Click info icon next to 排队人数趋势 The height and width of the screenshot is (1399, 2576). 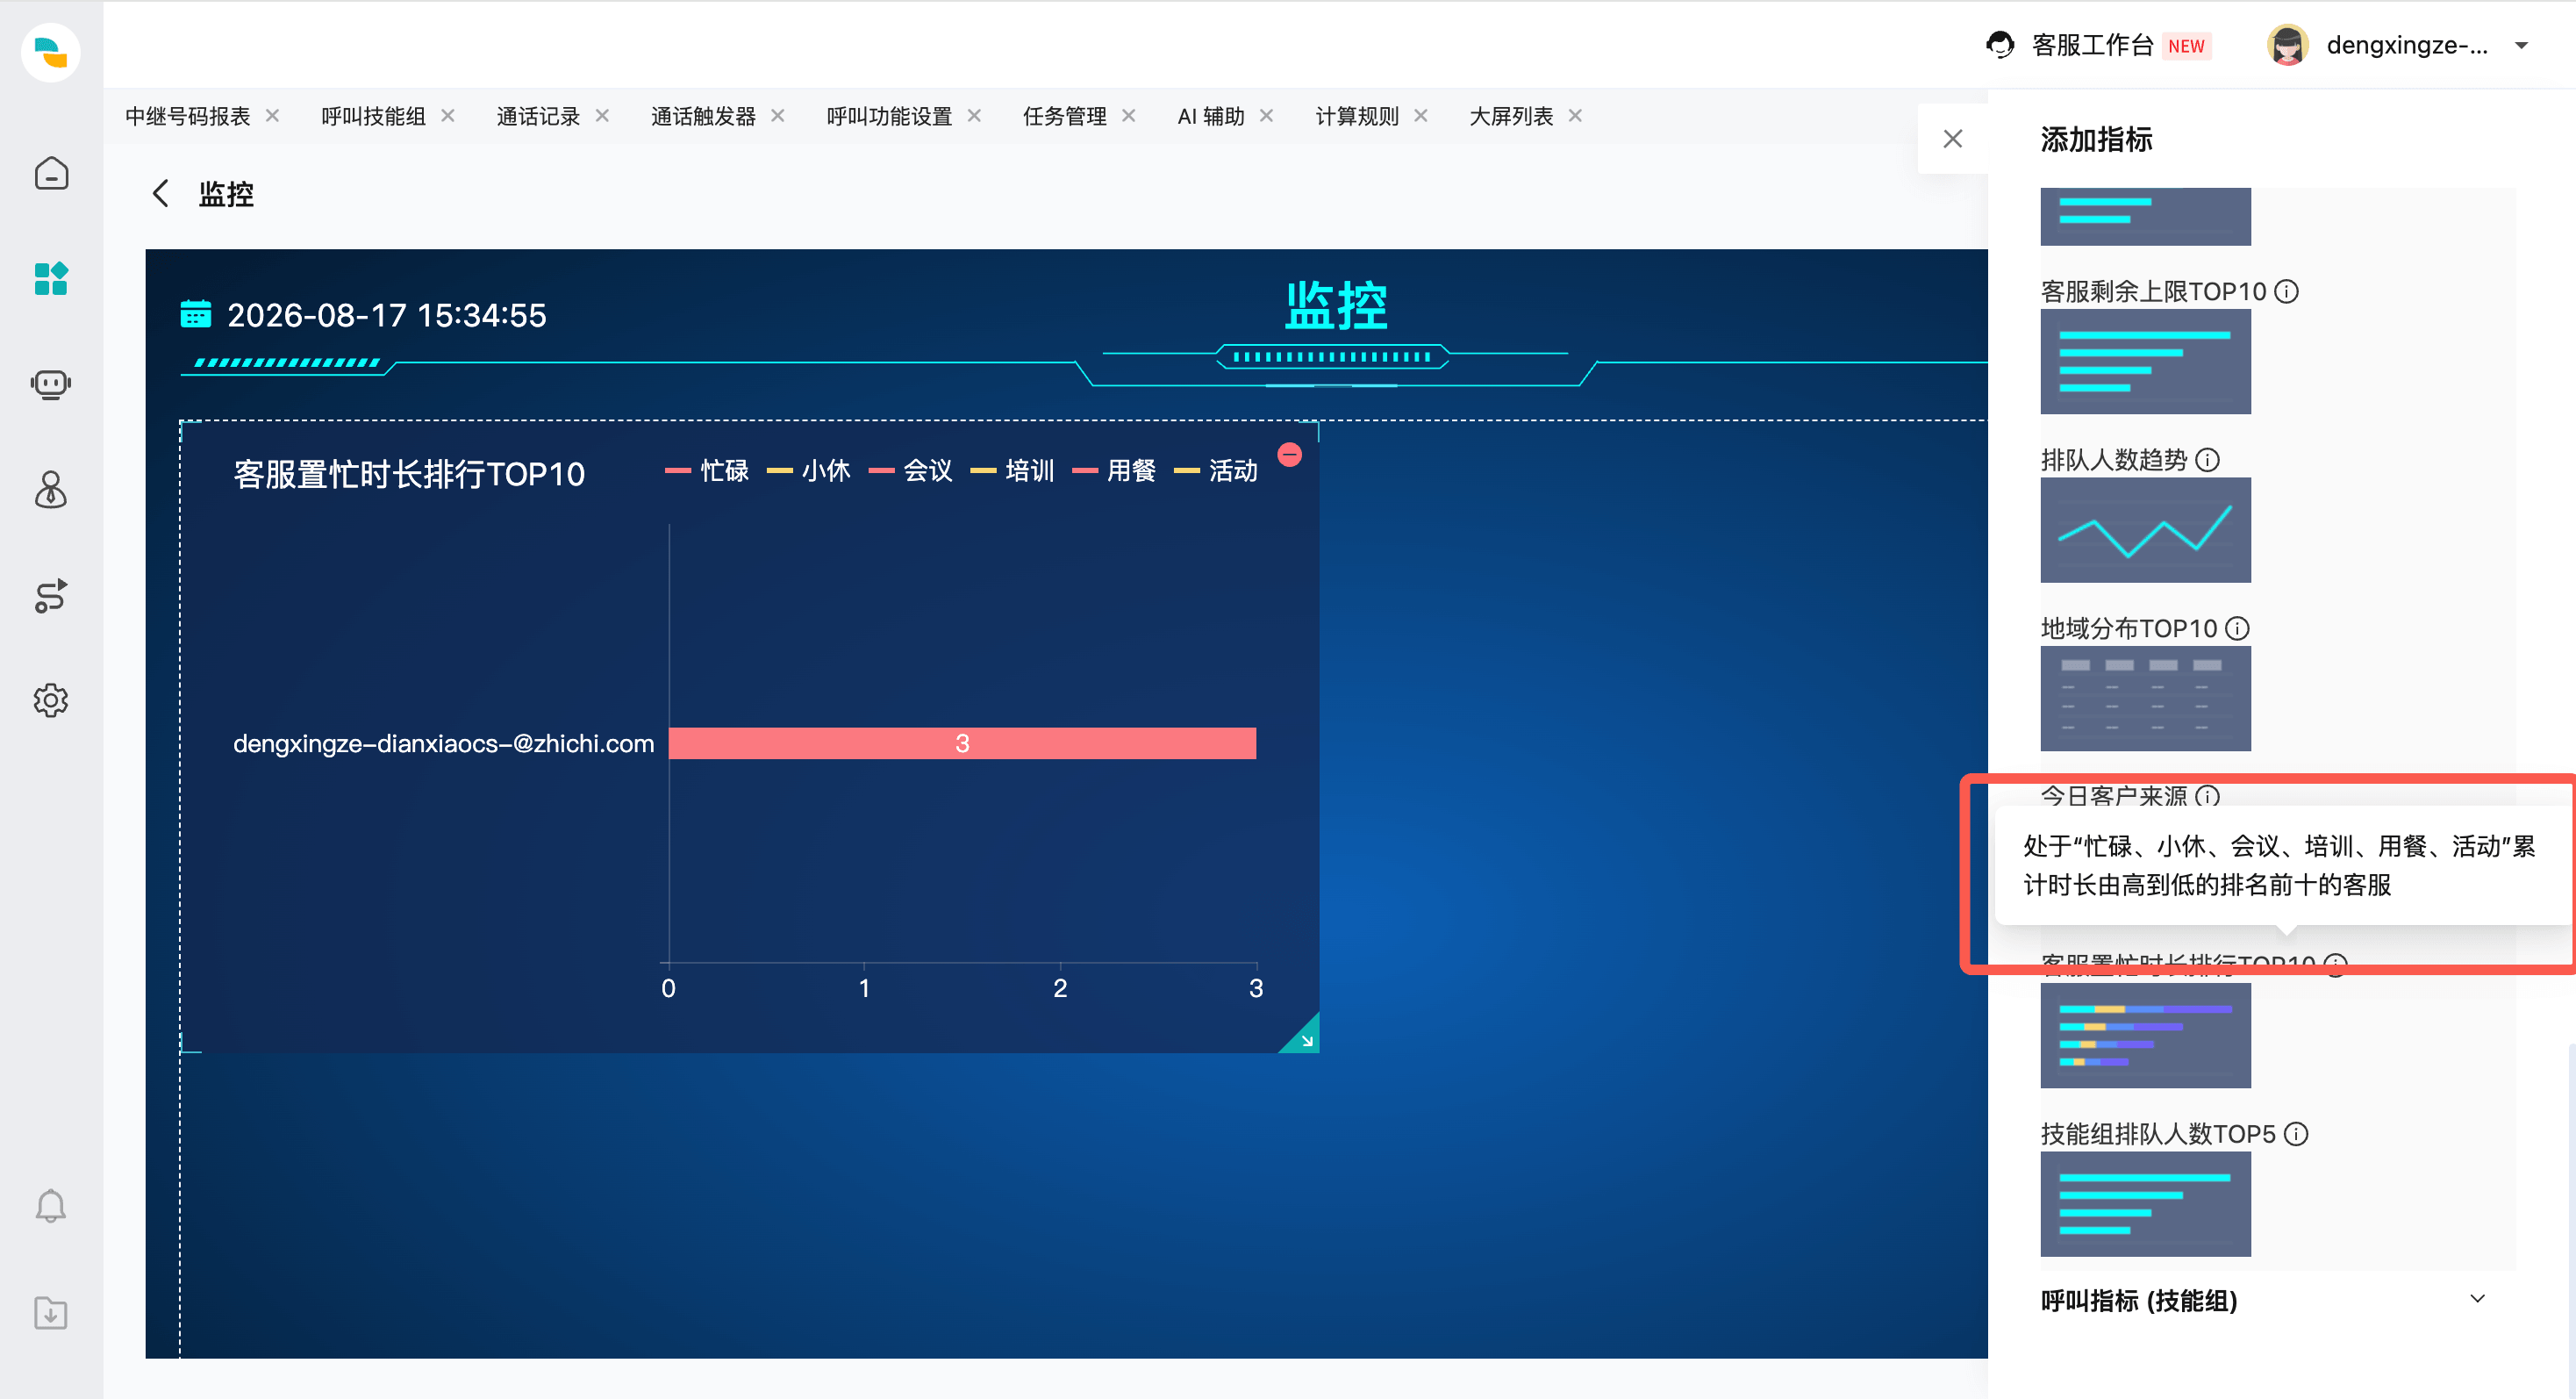pos(2207,460)
